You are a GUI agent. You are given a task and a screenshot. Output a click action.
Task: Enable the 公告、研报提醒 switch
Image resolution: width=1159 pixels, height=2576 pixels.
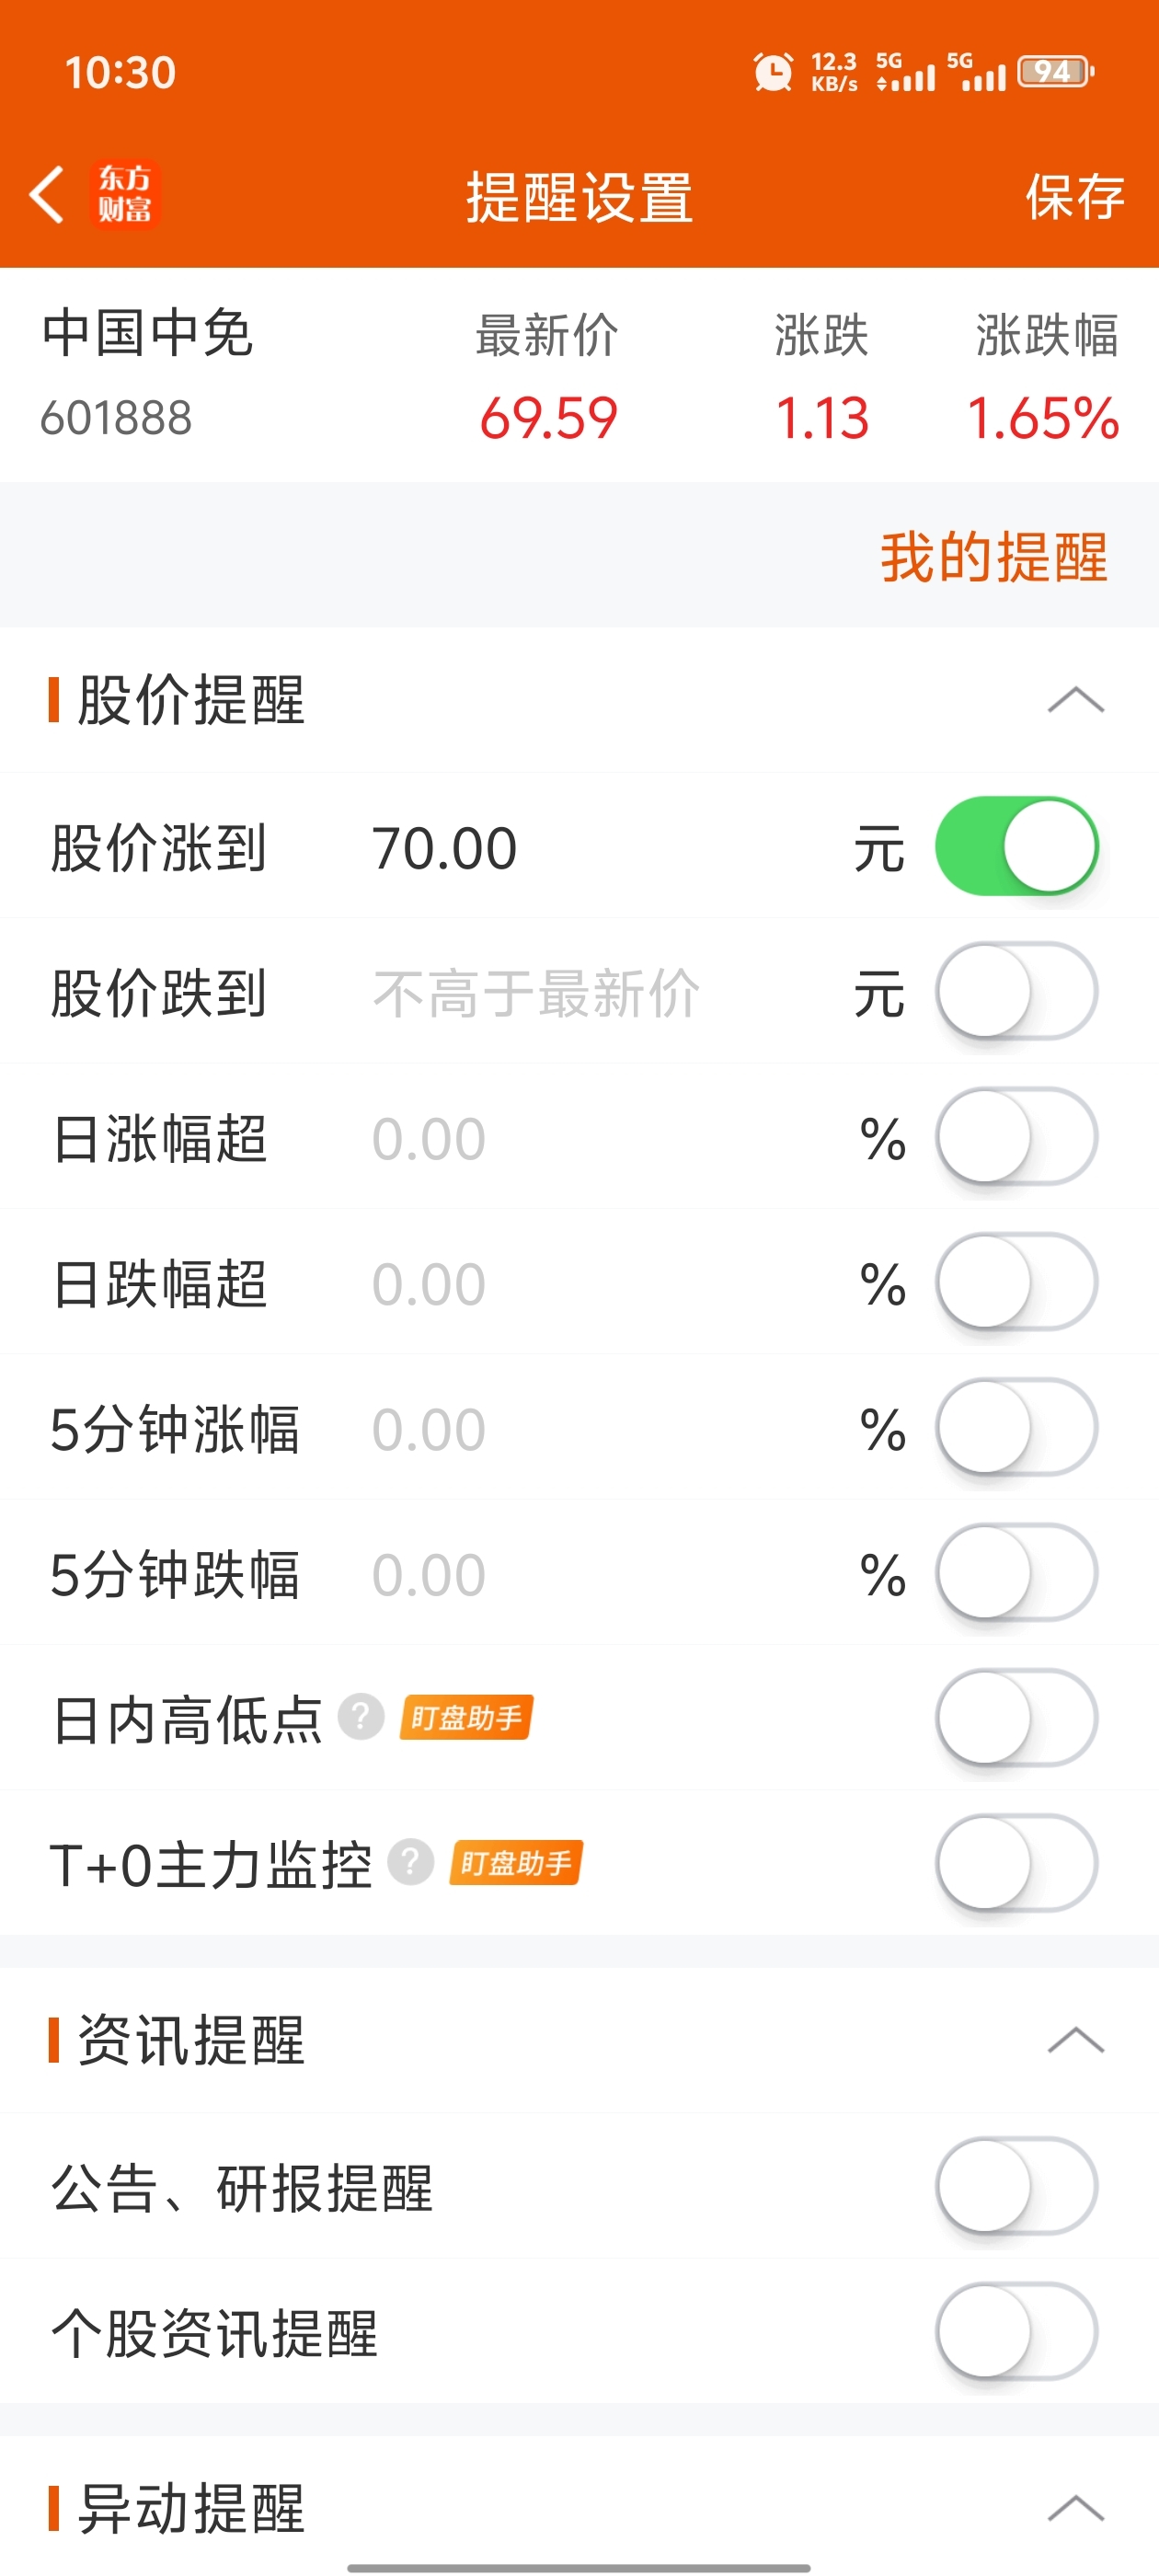click(1016, 2186)
